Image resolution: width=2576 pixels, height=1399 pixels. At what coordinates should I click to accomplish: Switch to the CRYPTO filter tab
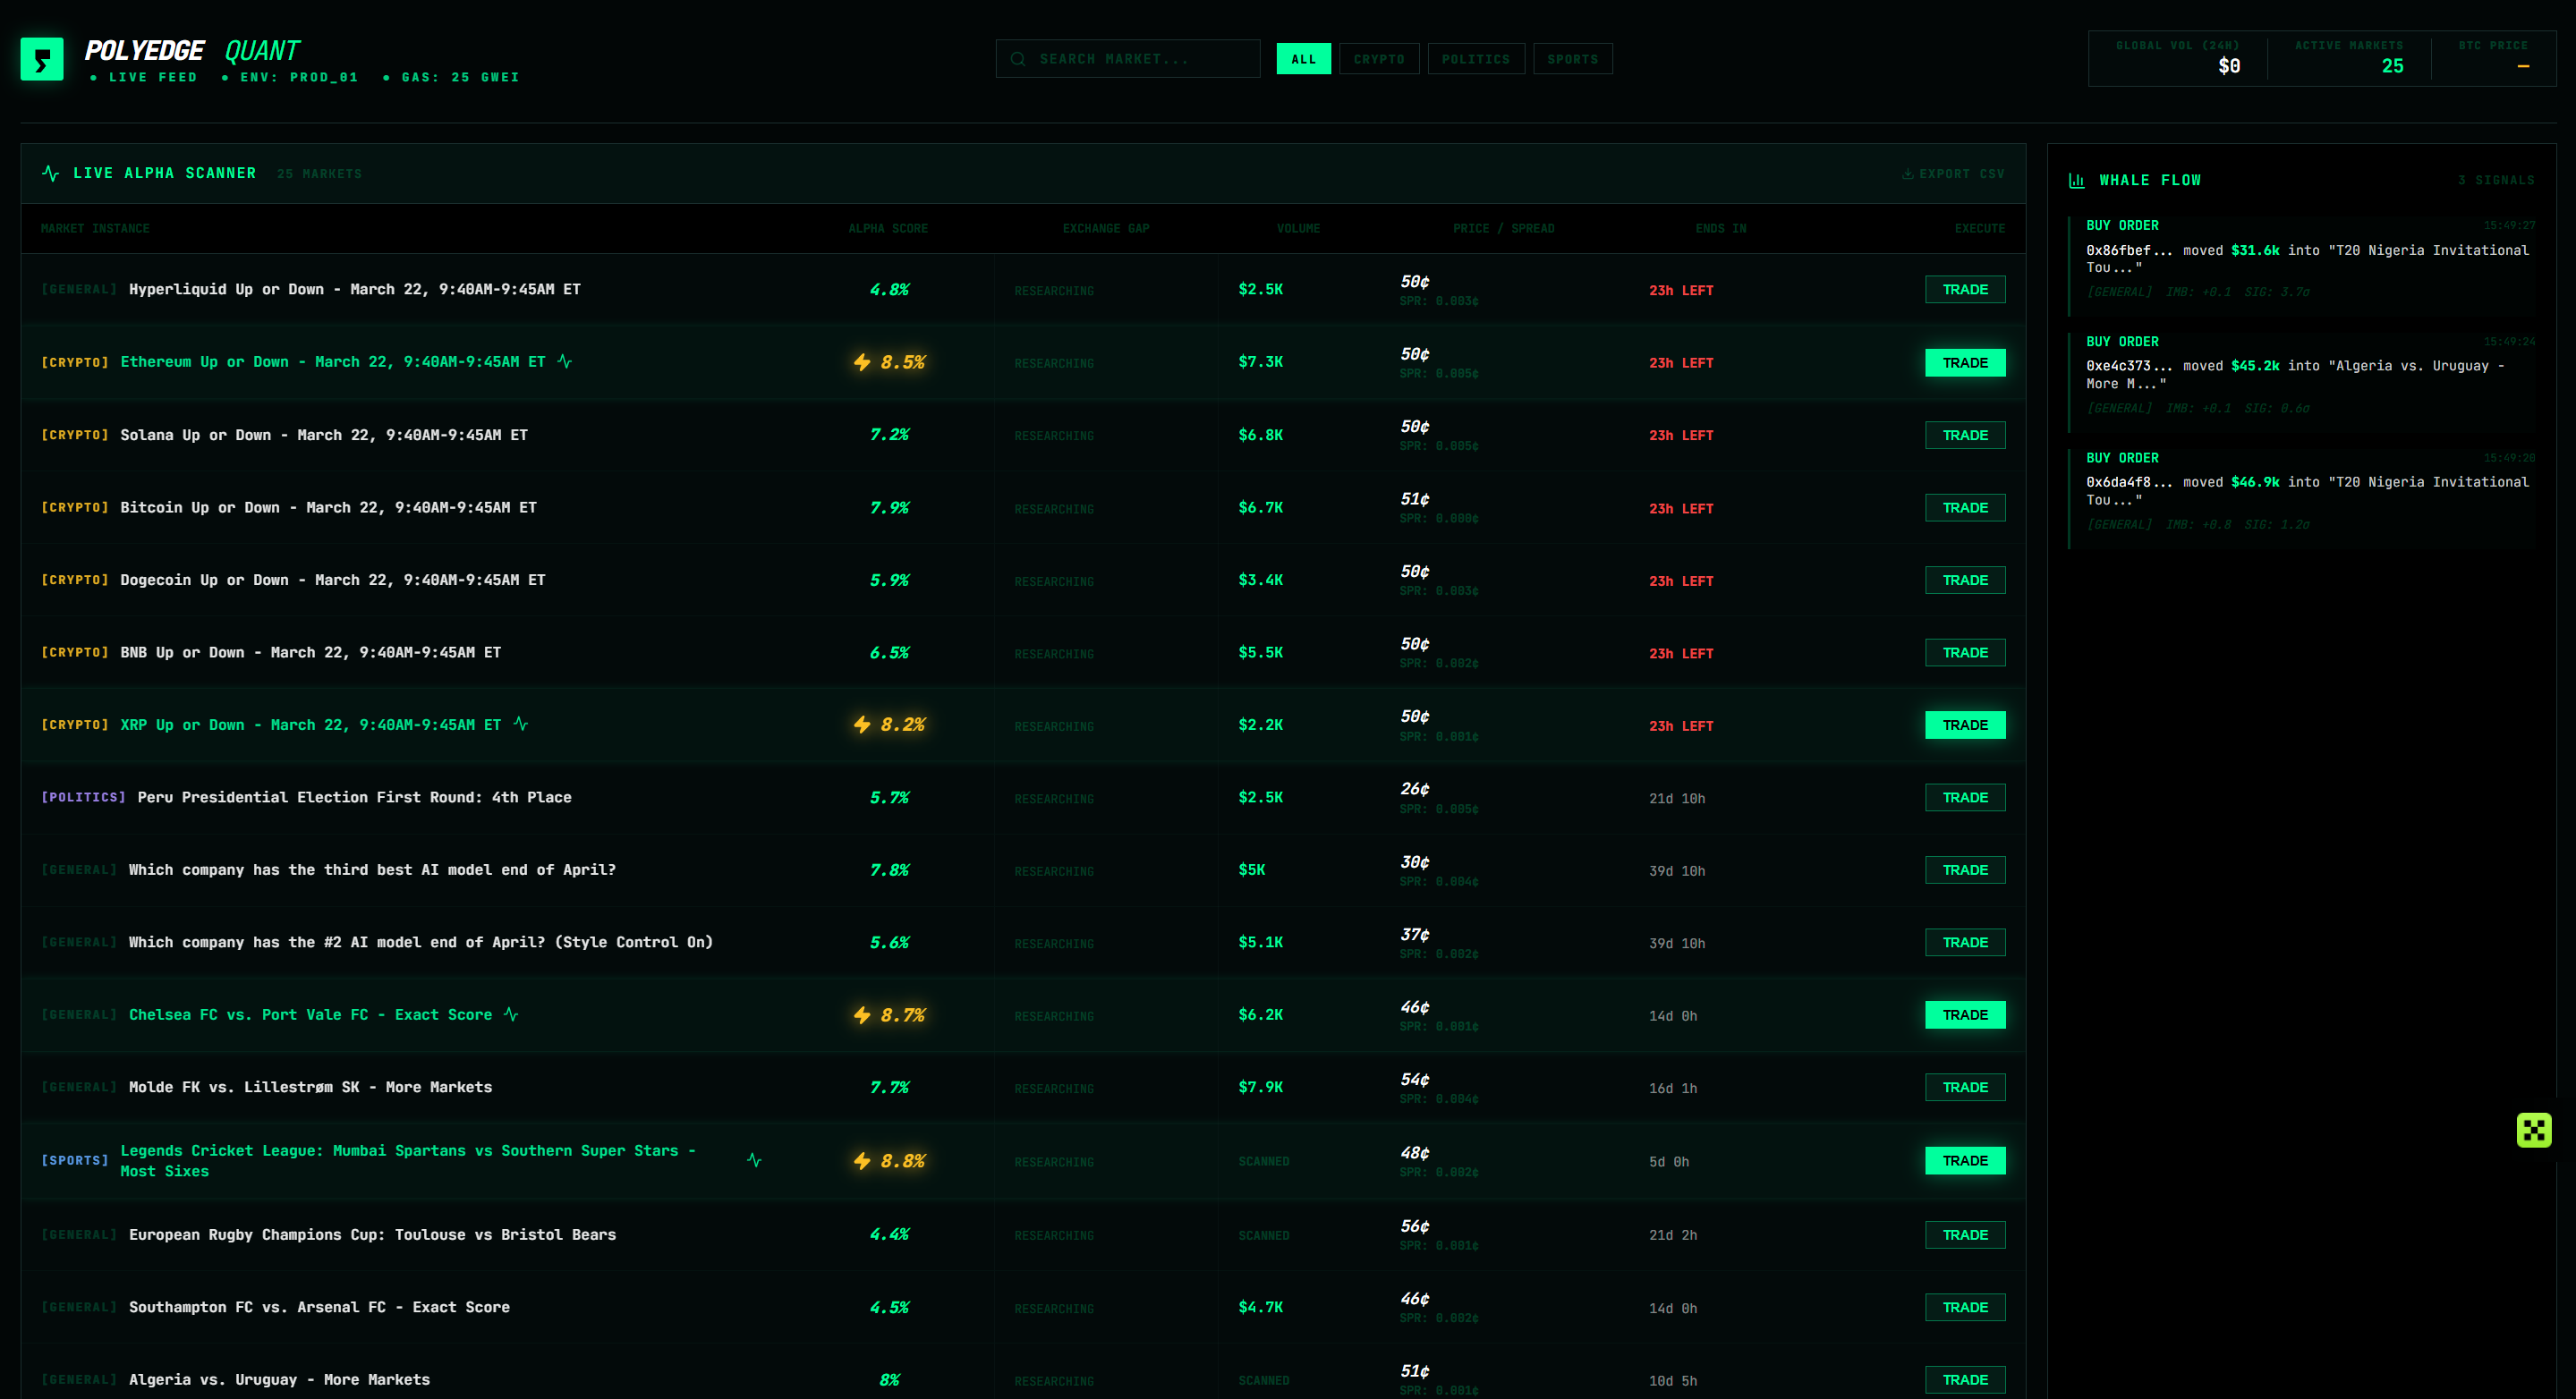pyautogui.click(x=1378, y=59)
